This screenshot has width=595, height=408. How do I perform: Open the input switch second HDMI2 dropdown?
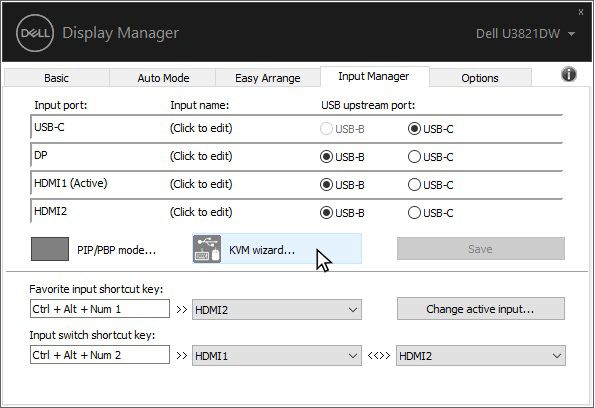tap(481, 356)
